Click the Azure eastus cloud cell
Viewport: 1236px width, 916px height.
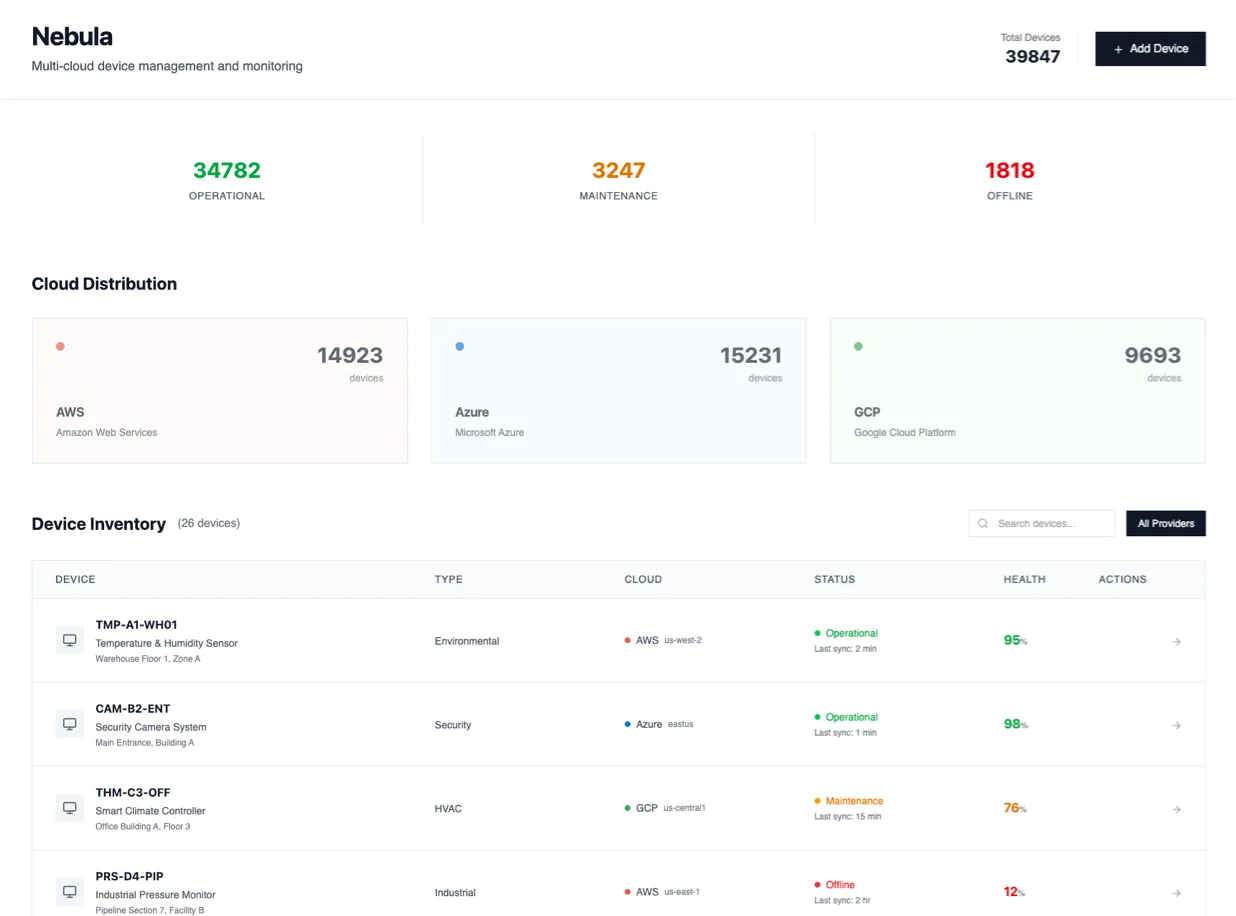pyautogui.click(x=659, y=724)
